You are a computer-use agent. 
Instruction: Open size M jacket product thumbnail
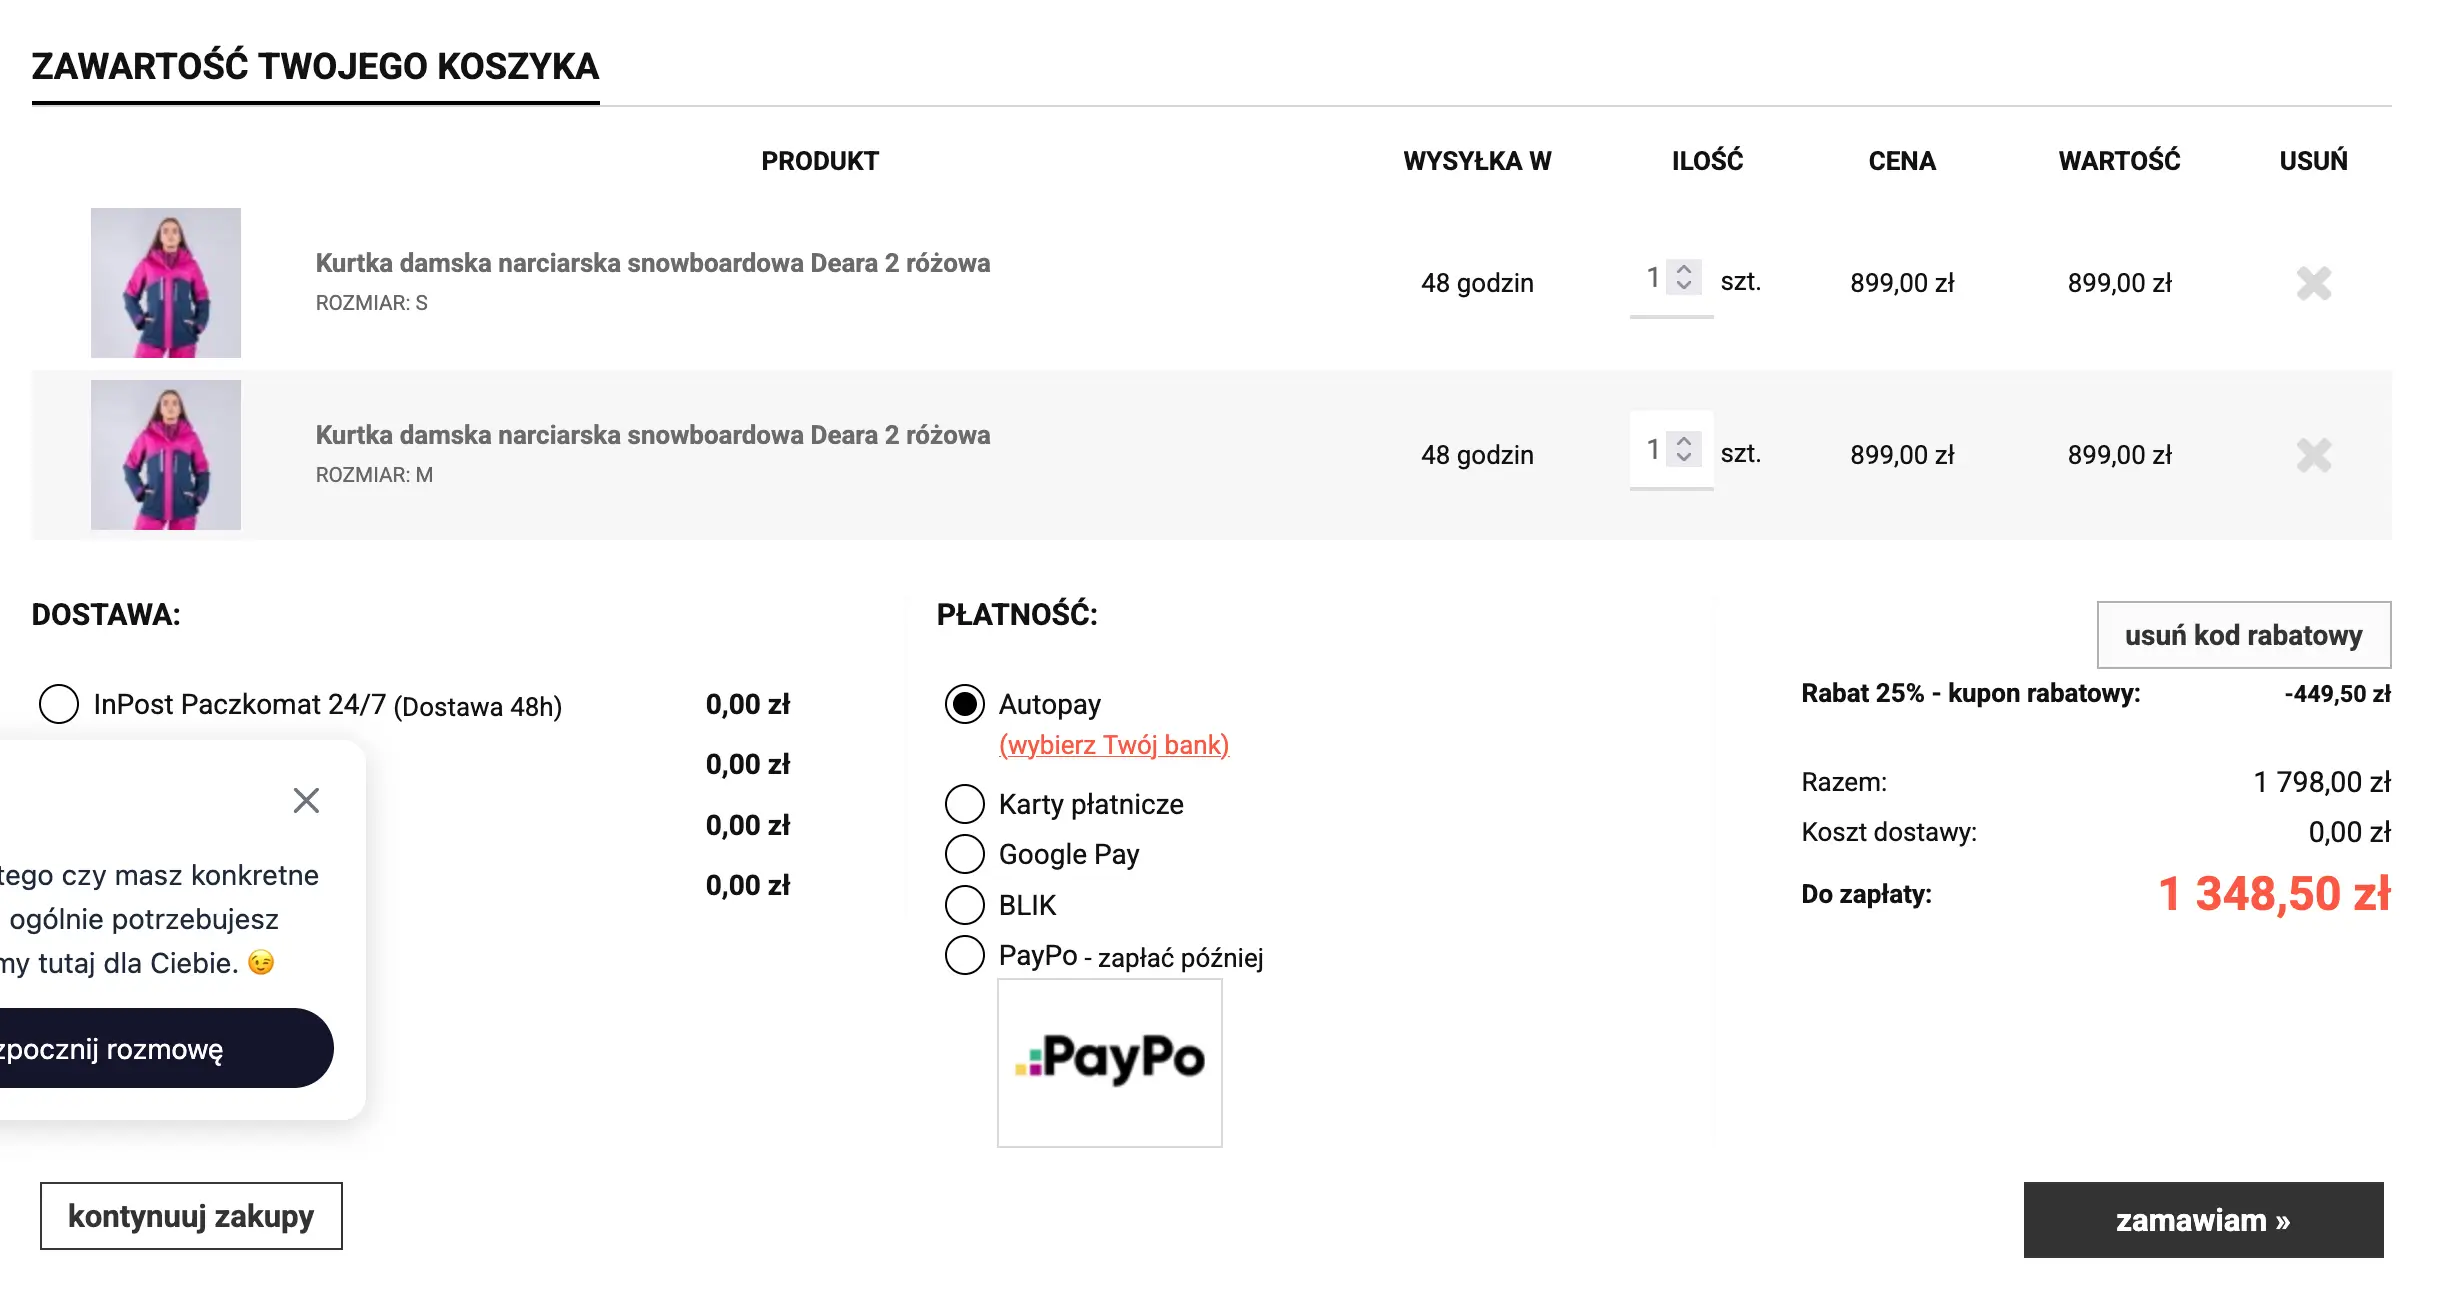click(x=166, y=455)
